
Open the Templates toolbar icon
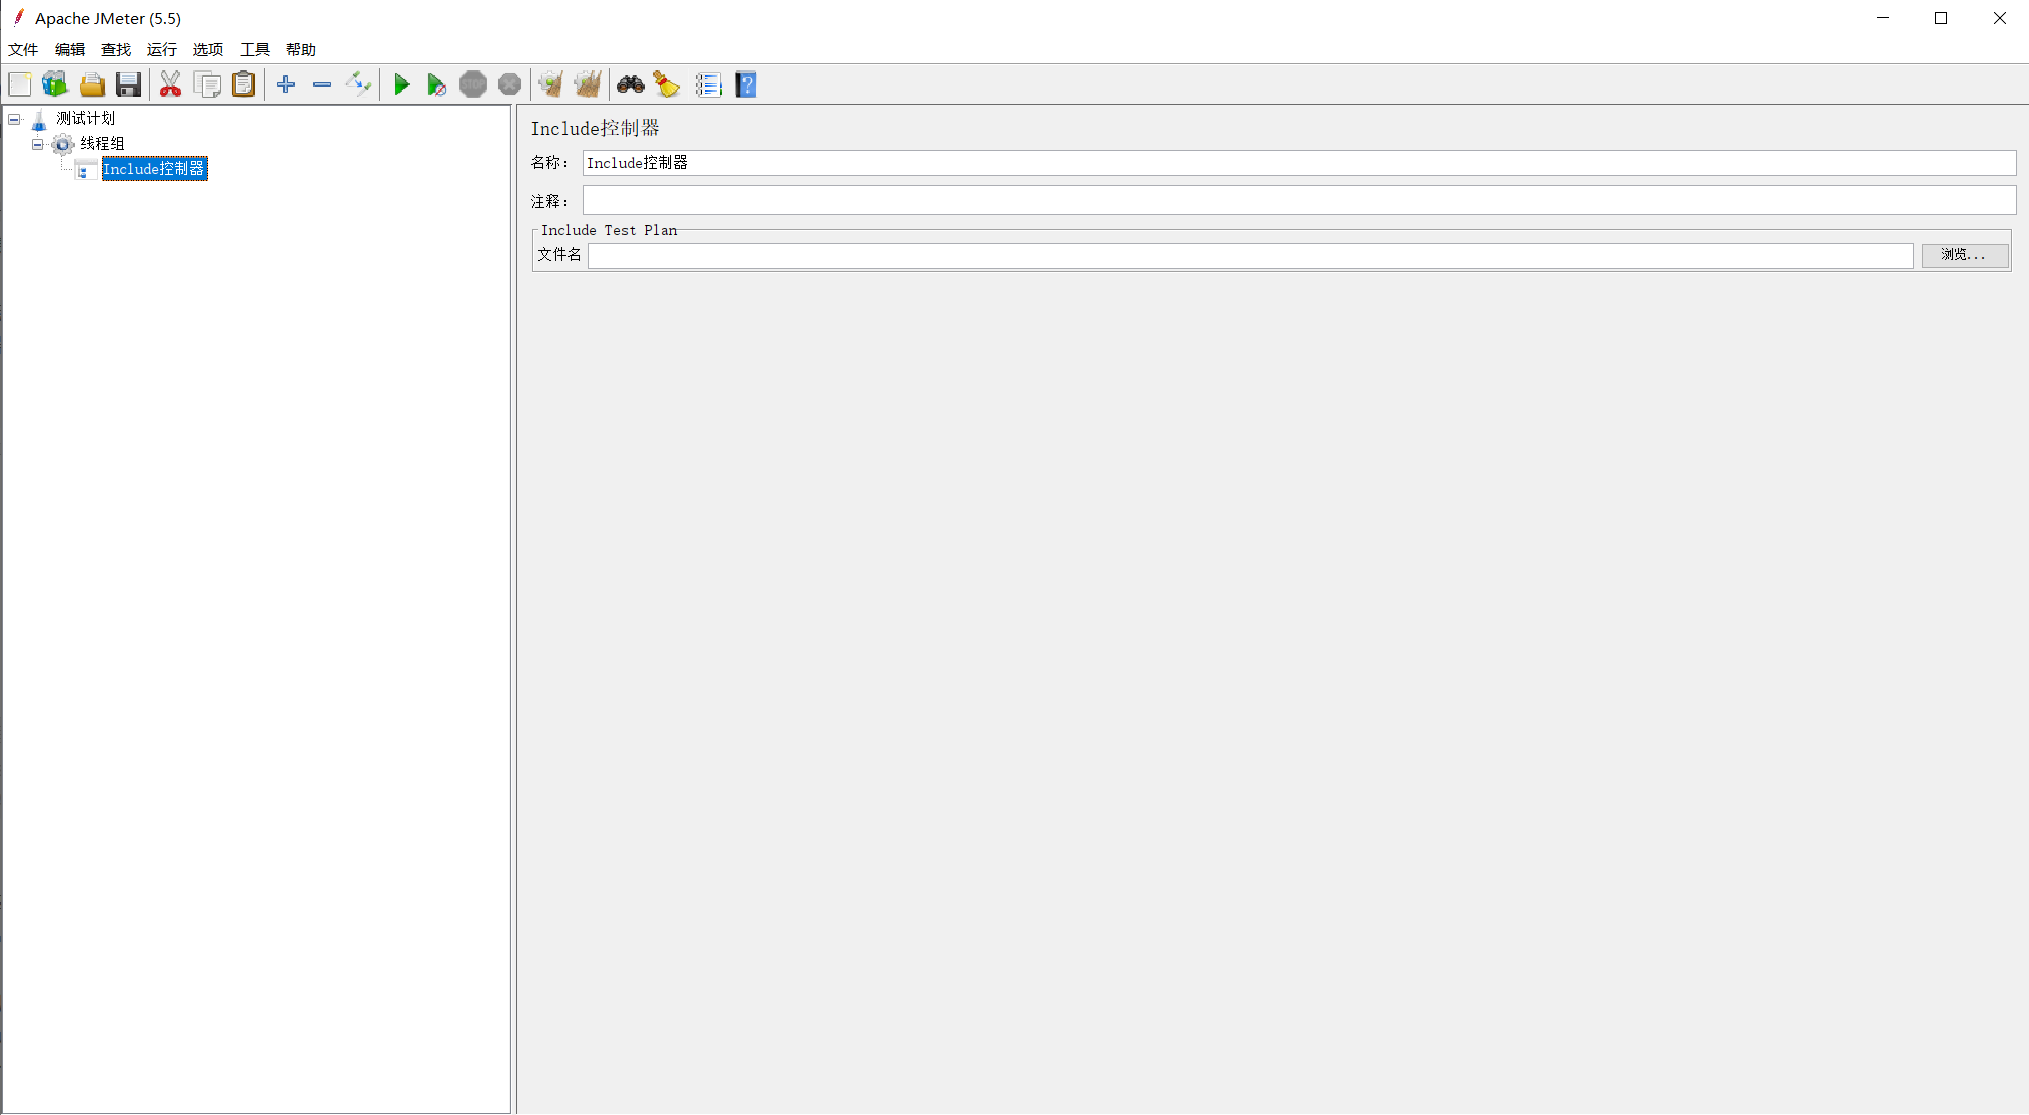[x=55, y=85]
